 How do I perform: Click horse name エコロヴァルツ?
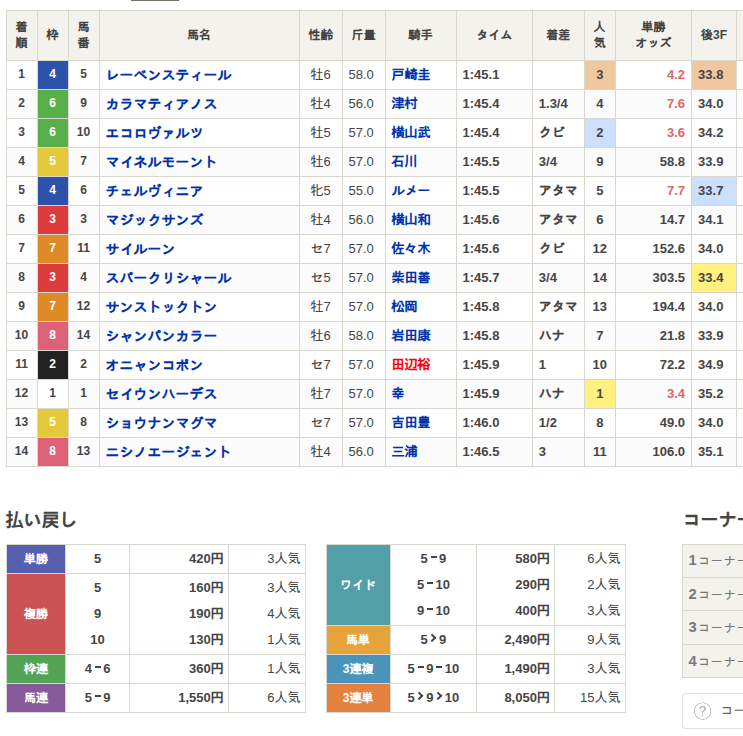click(x=154, y=133)
